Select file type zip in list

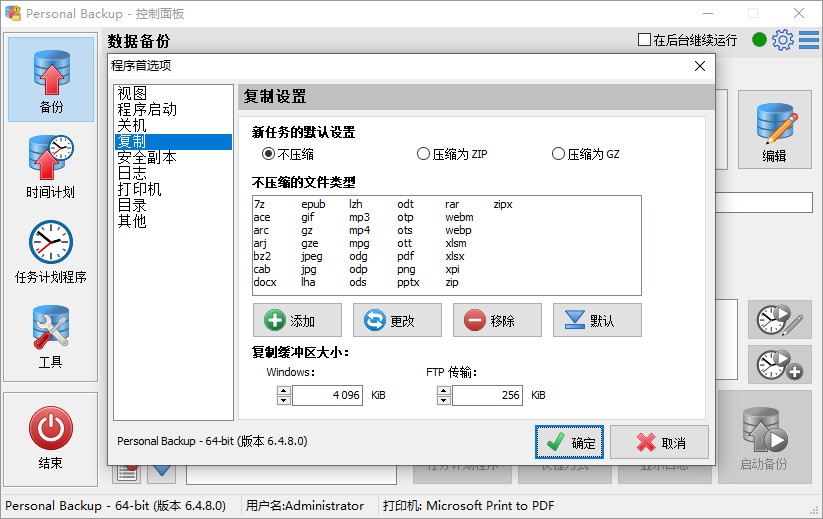point(452,282)
